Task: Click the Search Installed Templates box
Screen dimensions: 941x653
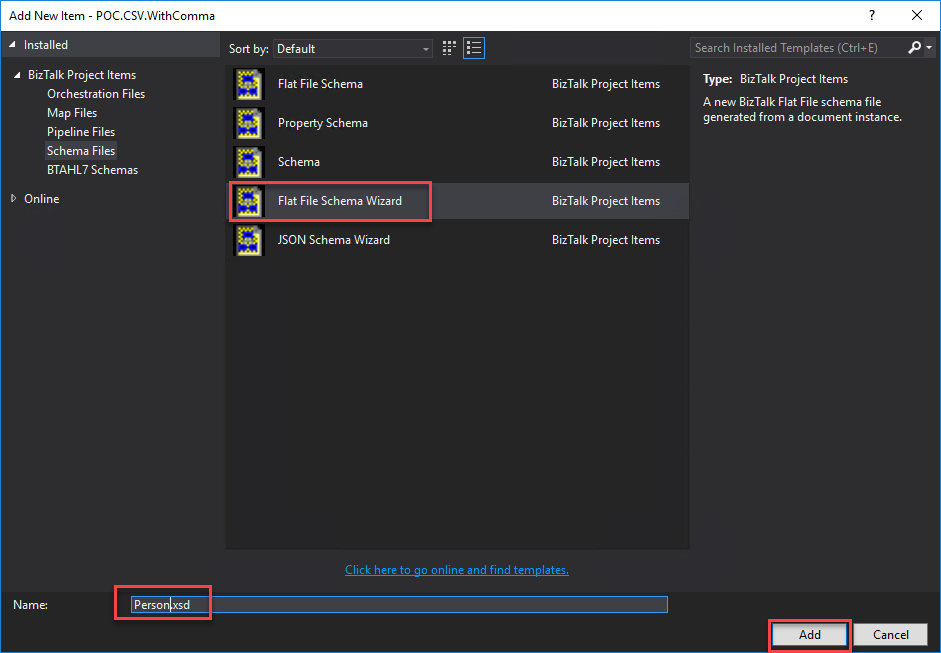Action: (798, 48)
